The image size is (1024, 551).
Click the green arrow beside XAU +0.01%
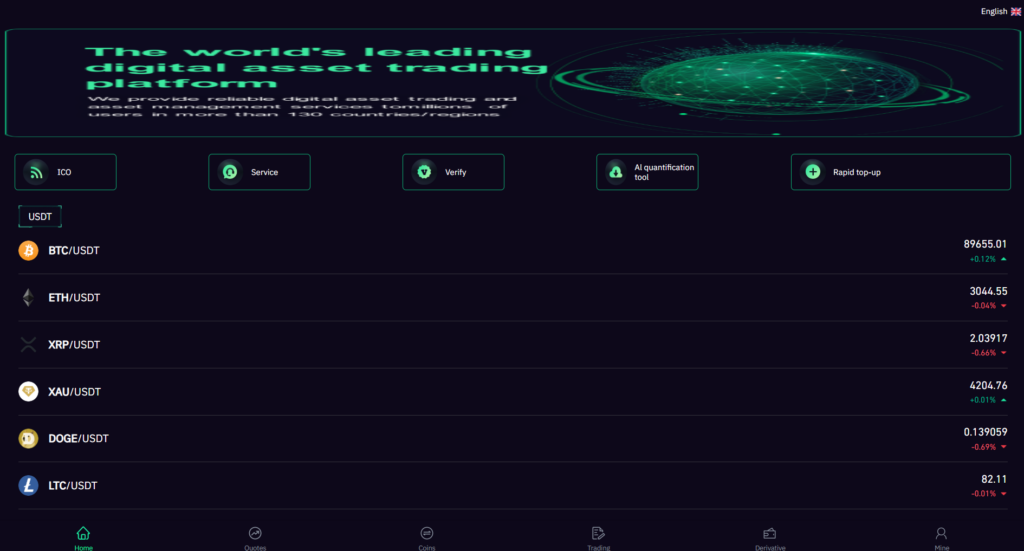click(x=1004, y=400)
